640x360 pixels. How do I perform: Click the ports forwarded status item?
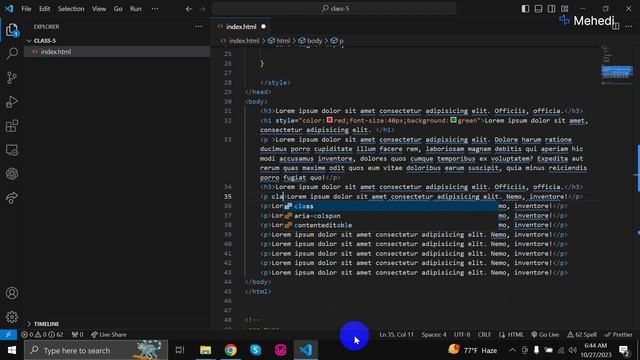pos(78,335)
